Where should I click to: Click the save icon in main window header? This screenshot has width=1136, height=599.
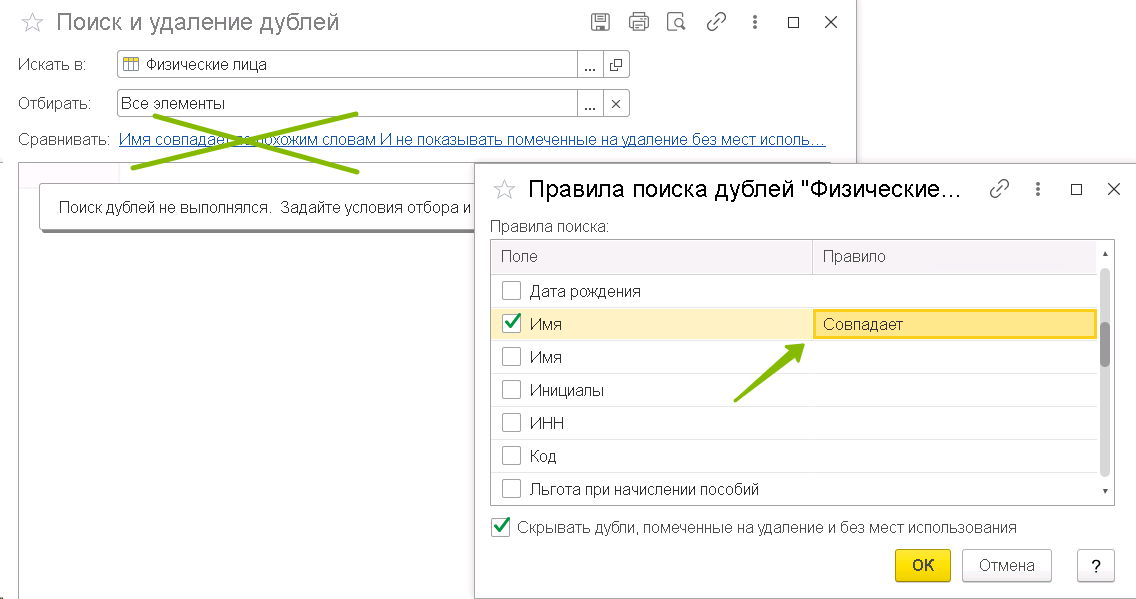point(600,22)
